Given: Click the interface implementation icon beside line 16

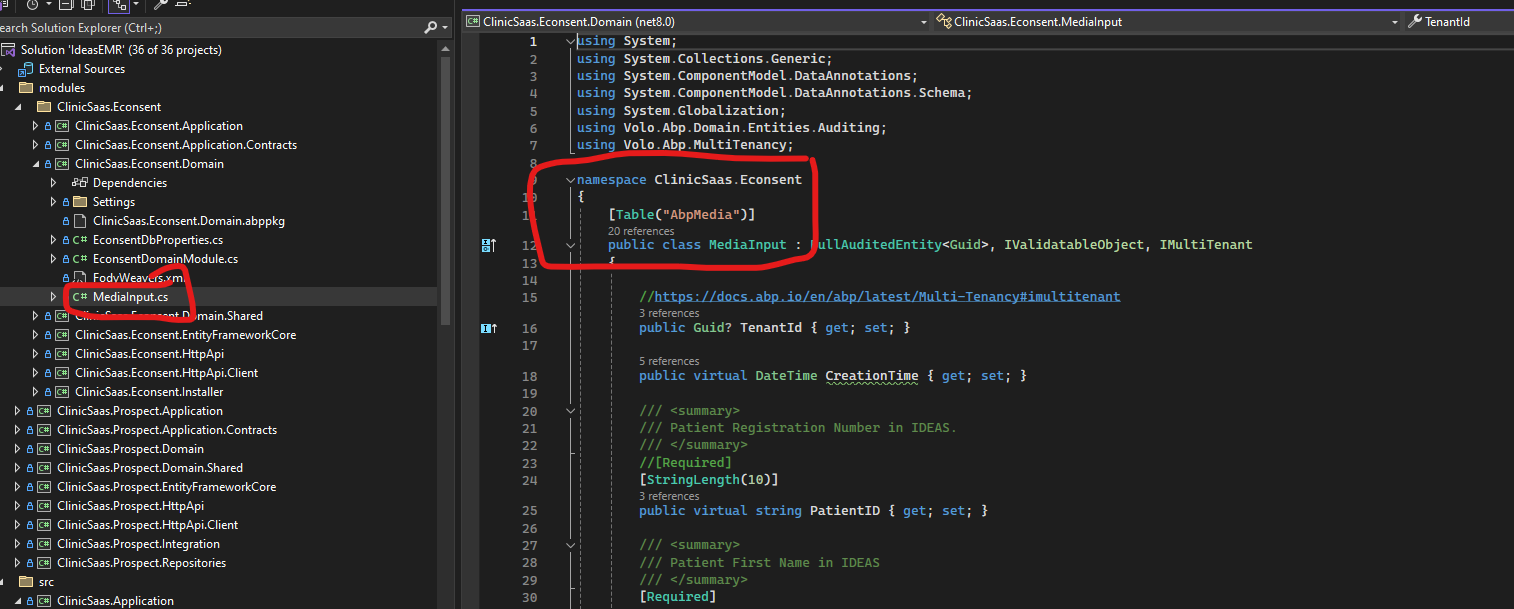Looking at the screenshot, I should [489, 328].
